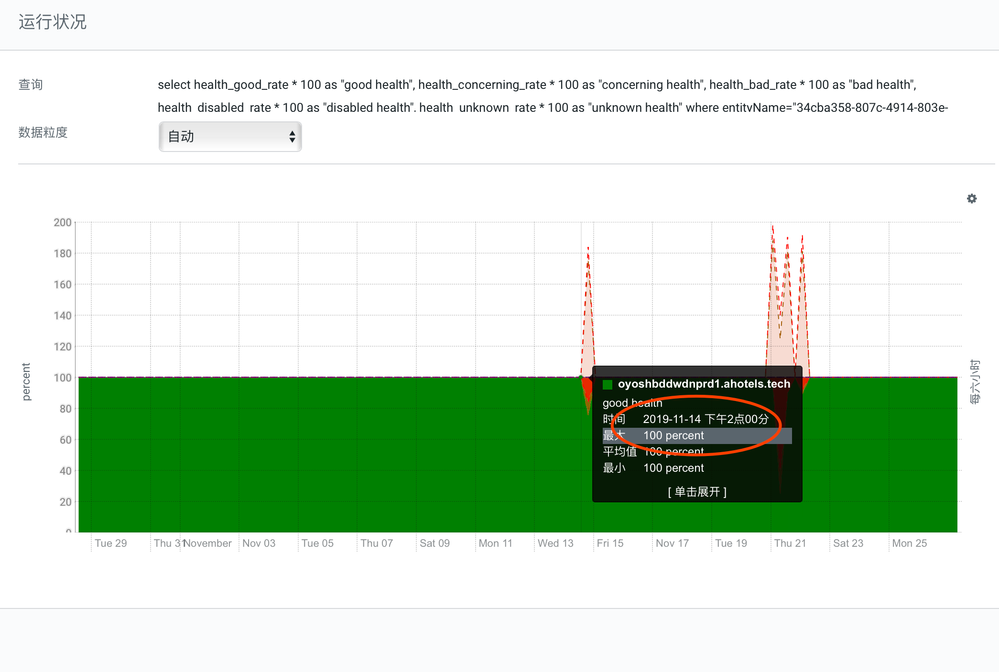Click the Mon 25 x-axis date label
This screenshot has height=672, width=999.
tap(909, 544)
